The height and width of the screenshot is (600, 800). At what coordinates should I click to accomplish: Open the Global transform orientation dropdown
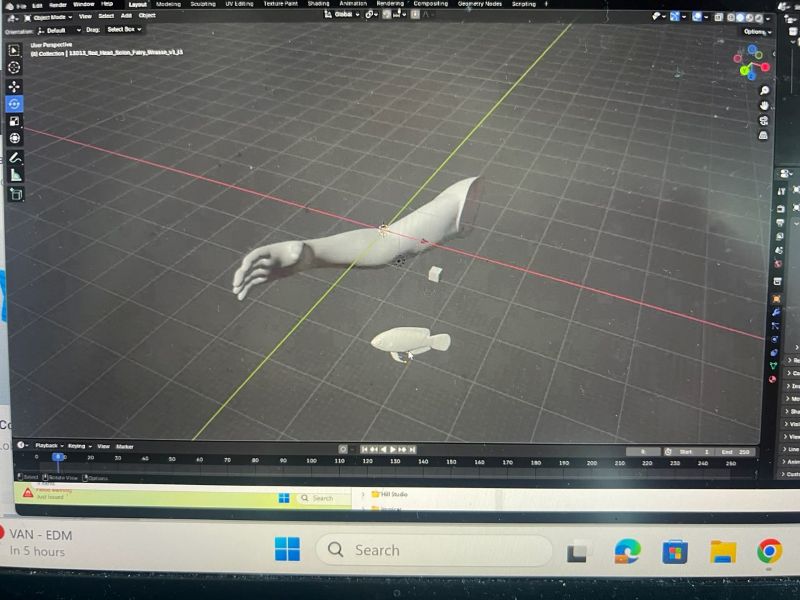[x=344, y=15]
